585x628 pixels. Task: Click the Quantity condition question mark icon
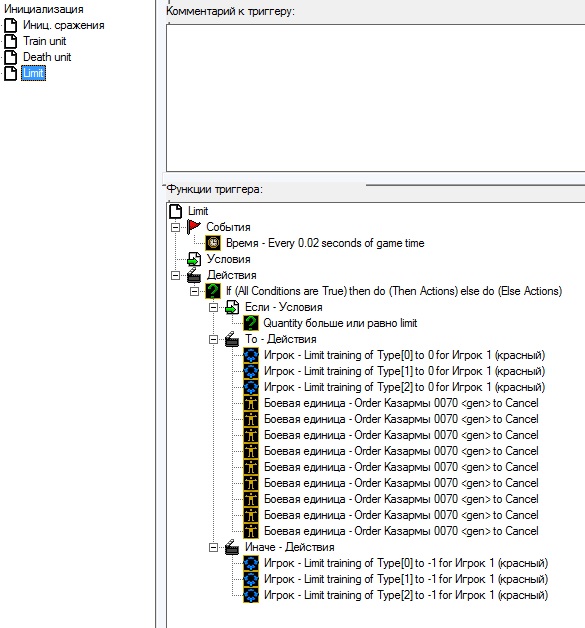[251, 323]
